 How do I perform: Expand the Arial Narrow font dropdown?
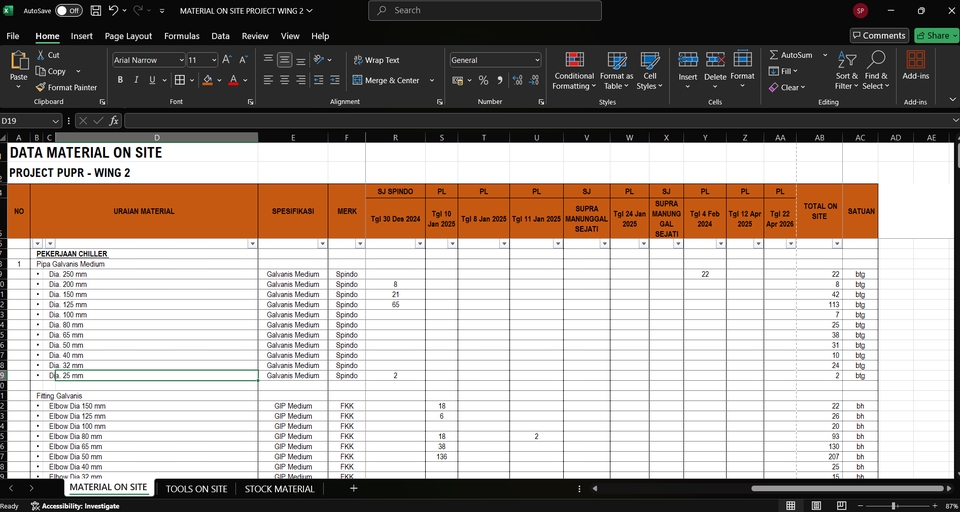181,60
